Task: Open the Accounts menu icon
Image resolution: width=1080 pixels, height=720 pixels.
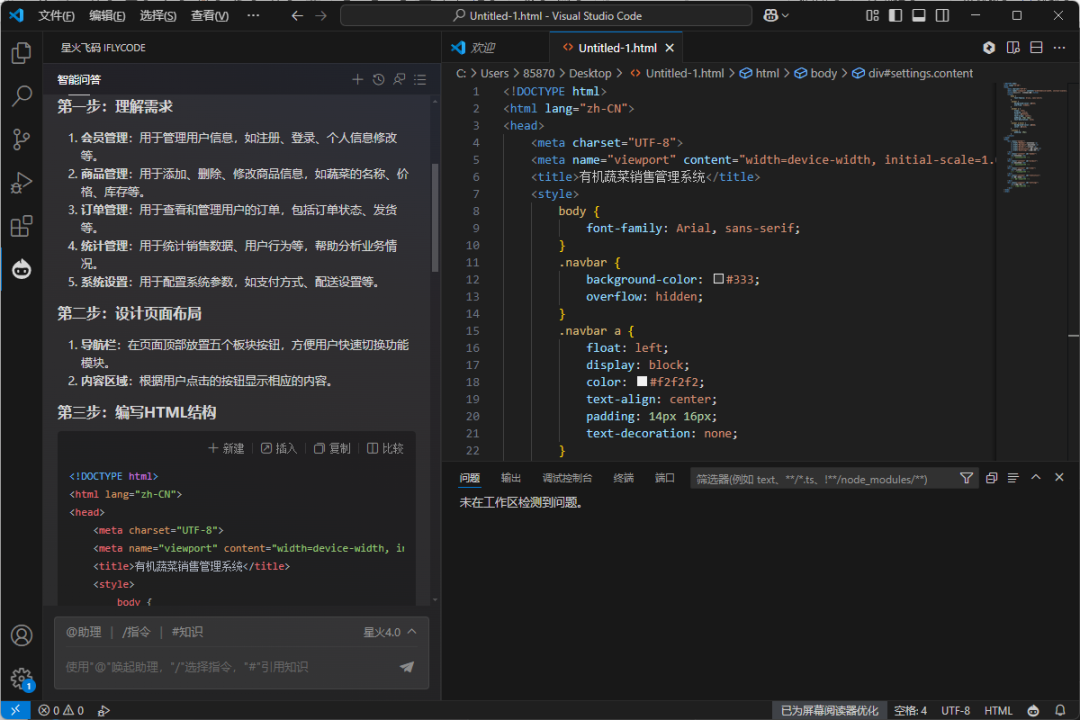Action: tap(21, 635)
